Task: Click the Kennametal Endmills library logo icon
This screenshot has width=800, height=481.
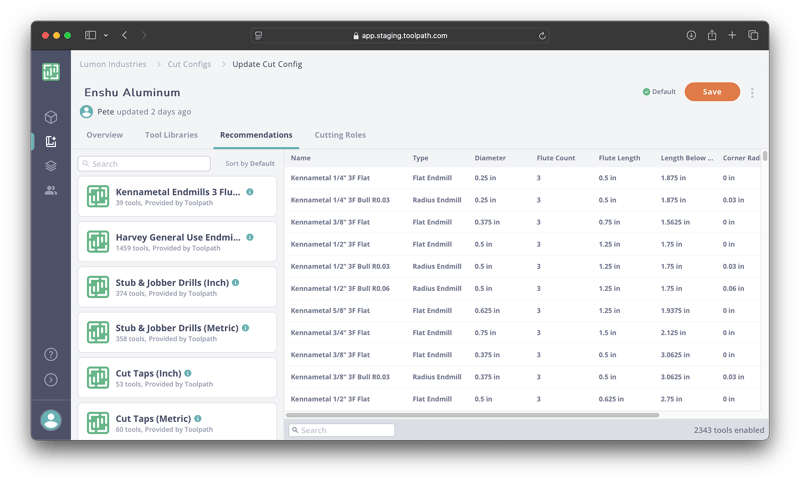Action: [x=97, y=196]
